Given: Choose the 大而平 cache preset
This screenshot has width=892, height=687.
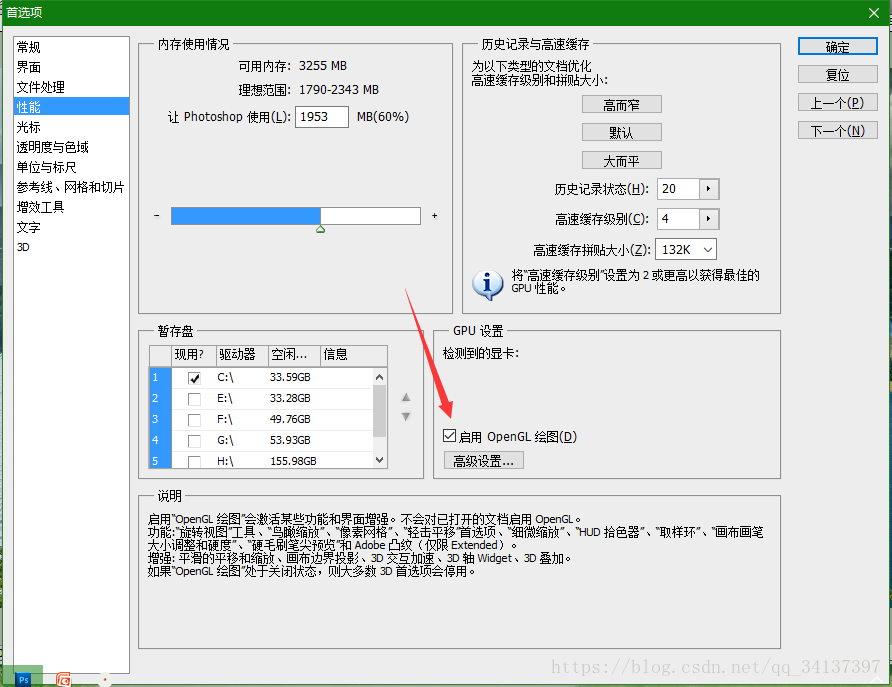Looking at the screenshot, I should coord(621,160).
